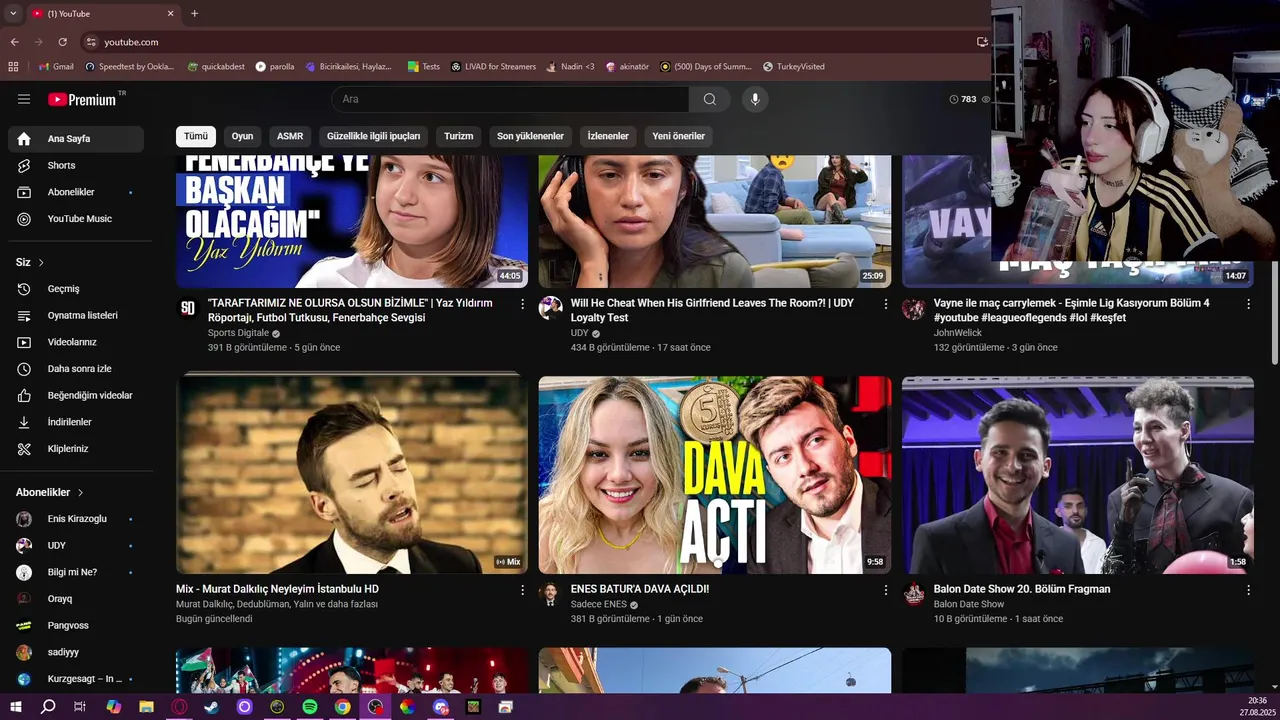Open Windows Start menu
1280x720 pixels.
[16, 707]
